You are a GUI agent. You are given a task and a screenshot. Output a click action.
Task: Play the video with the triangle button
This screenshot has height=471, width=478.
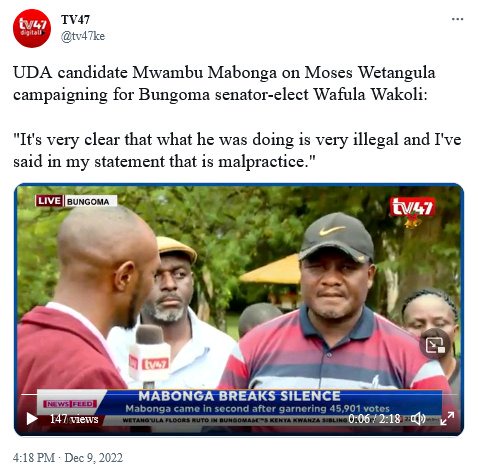(x=32, y=419)
